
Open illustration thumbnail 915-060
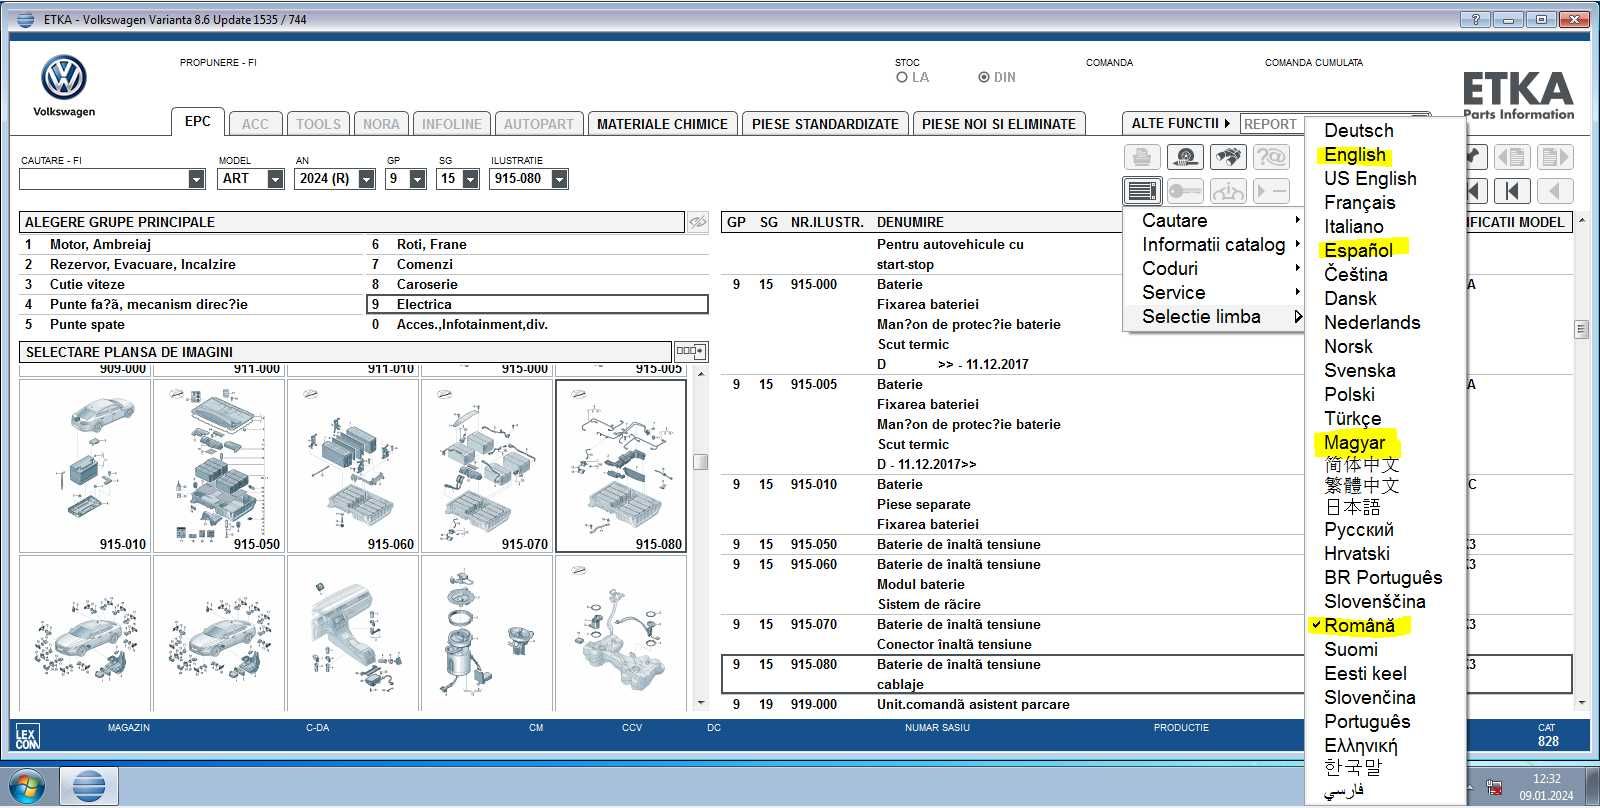[x=353, y=466]
